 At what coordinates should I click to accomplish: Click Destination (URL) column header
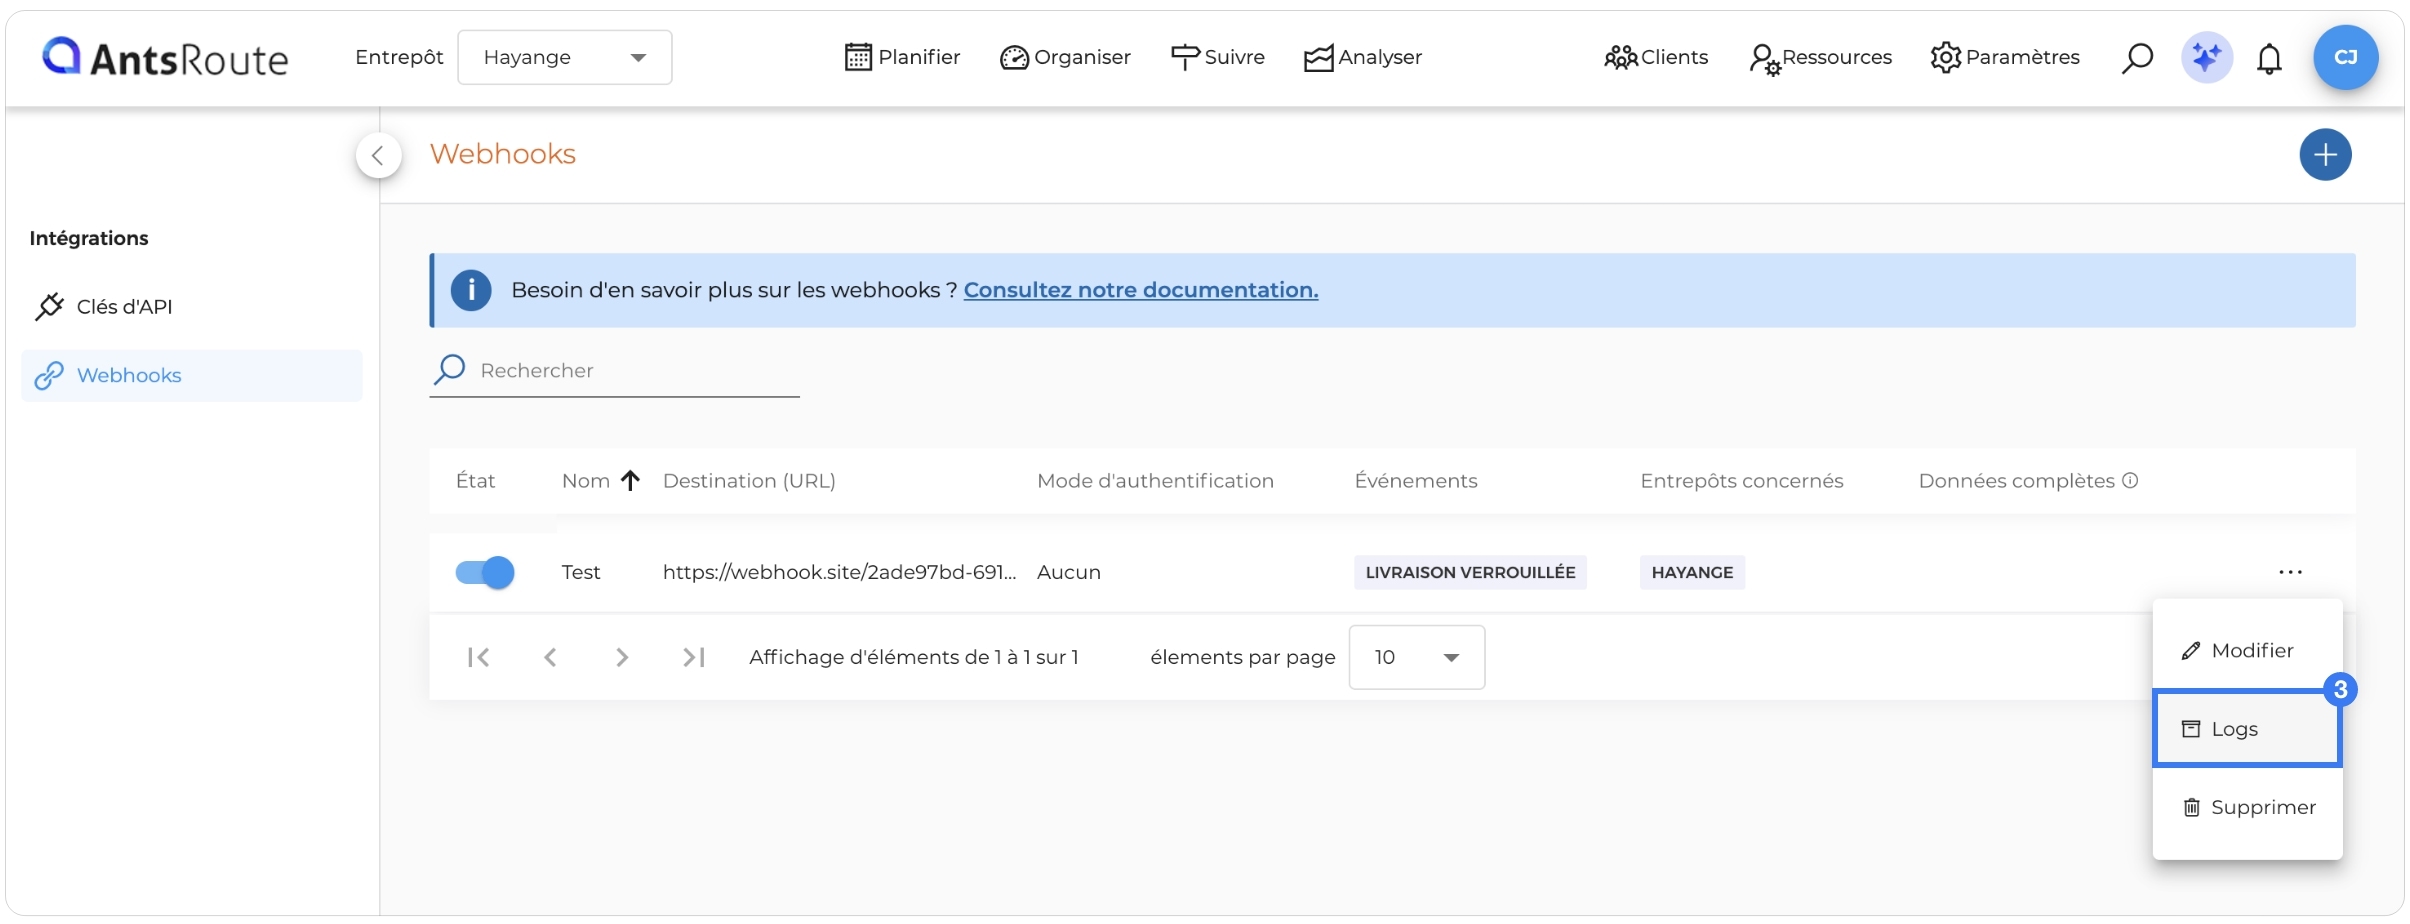749,481
